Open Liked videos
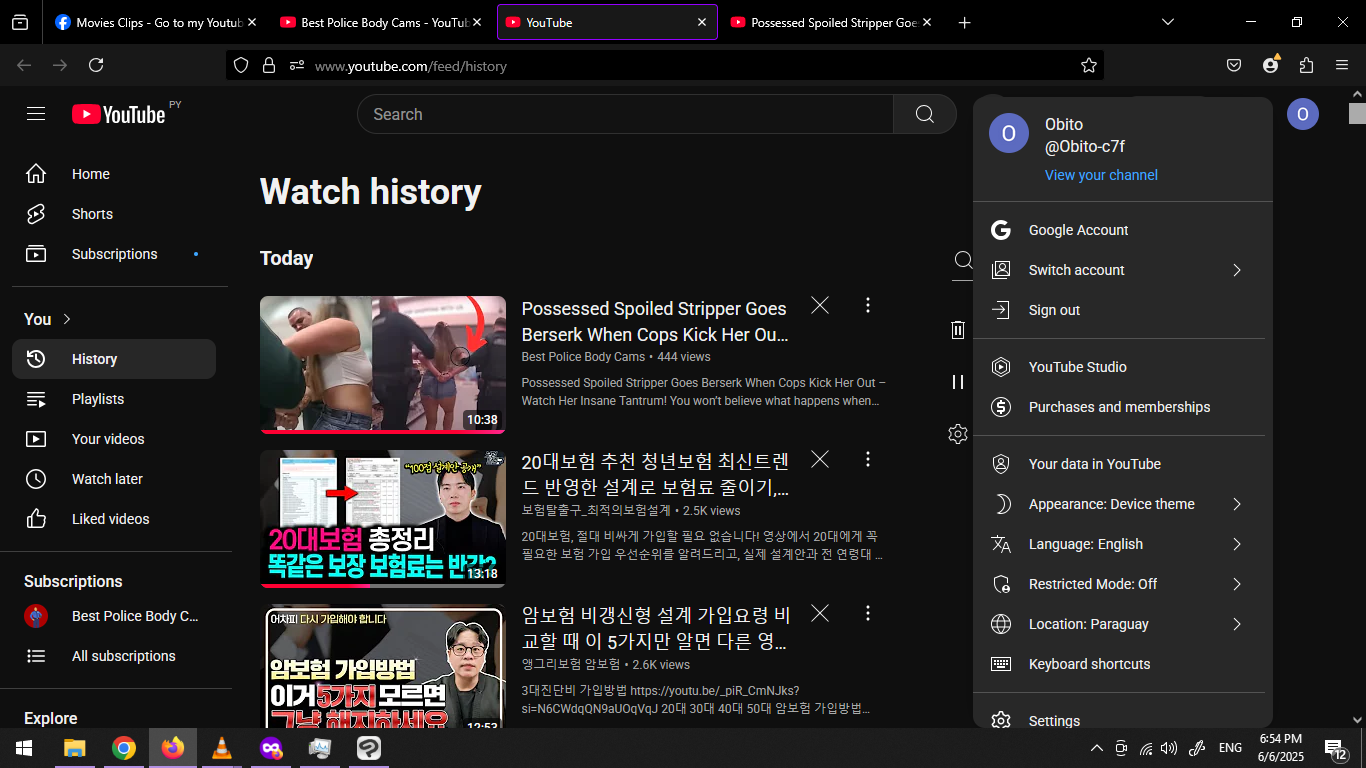Image resolution: width=1366 pixels, height=768 pixels. pyautogui.click(x=114, y=519)
